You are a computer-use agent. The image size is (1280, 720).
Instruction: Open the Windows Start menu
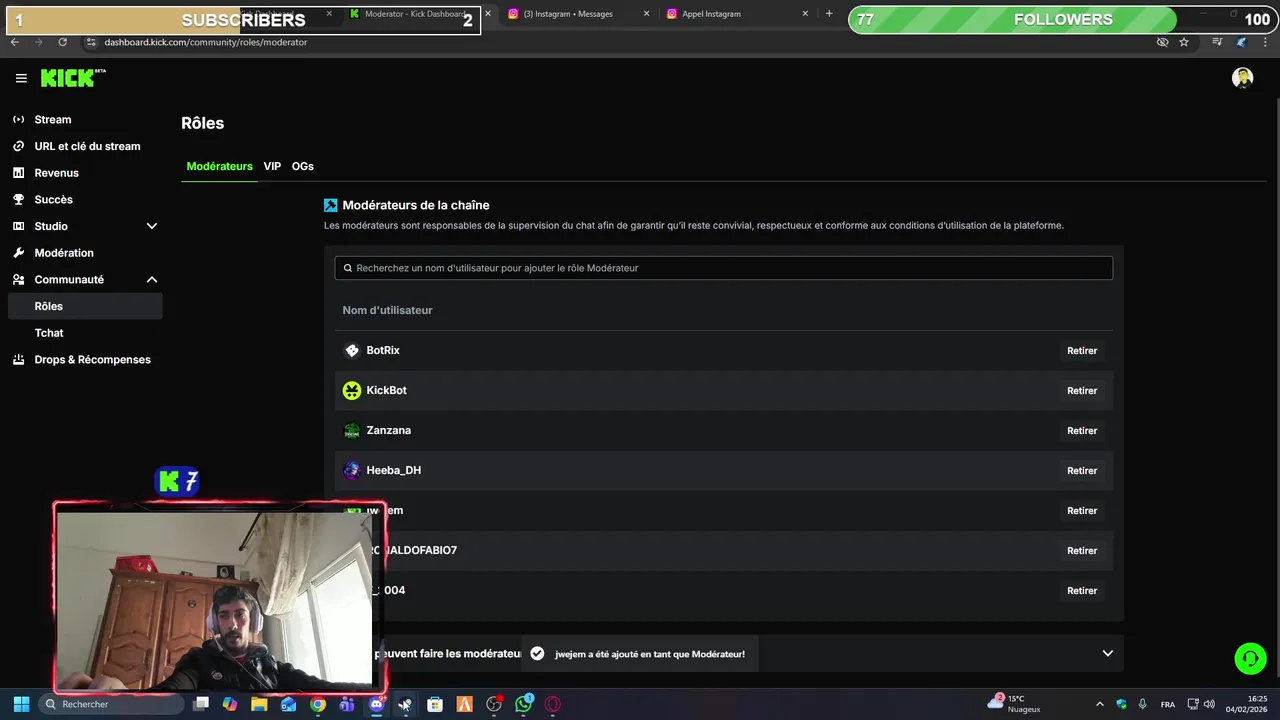point(21,704)
